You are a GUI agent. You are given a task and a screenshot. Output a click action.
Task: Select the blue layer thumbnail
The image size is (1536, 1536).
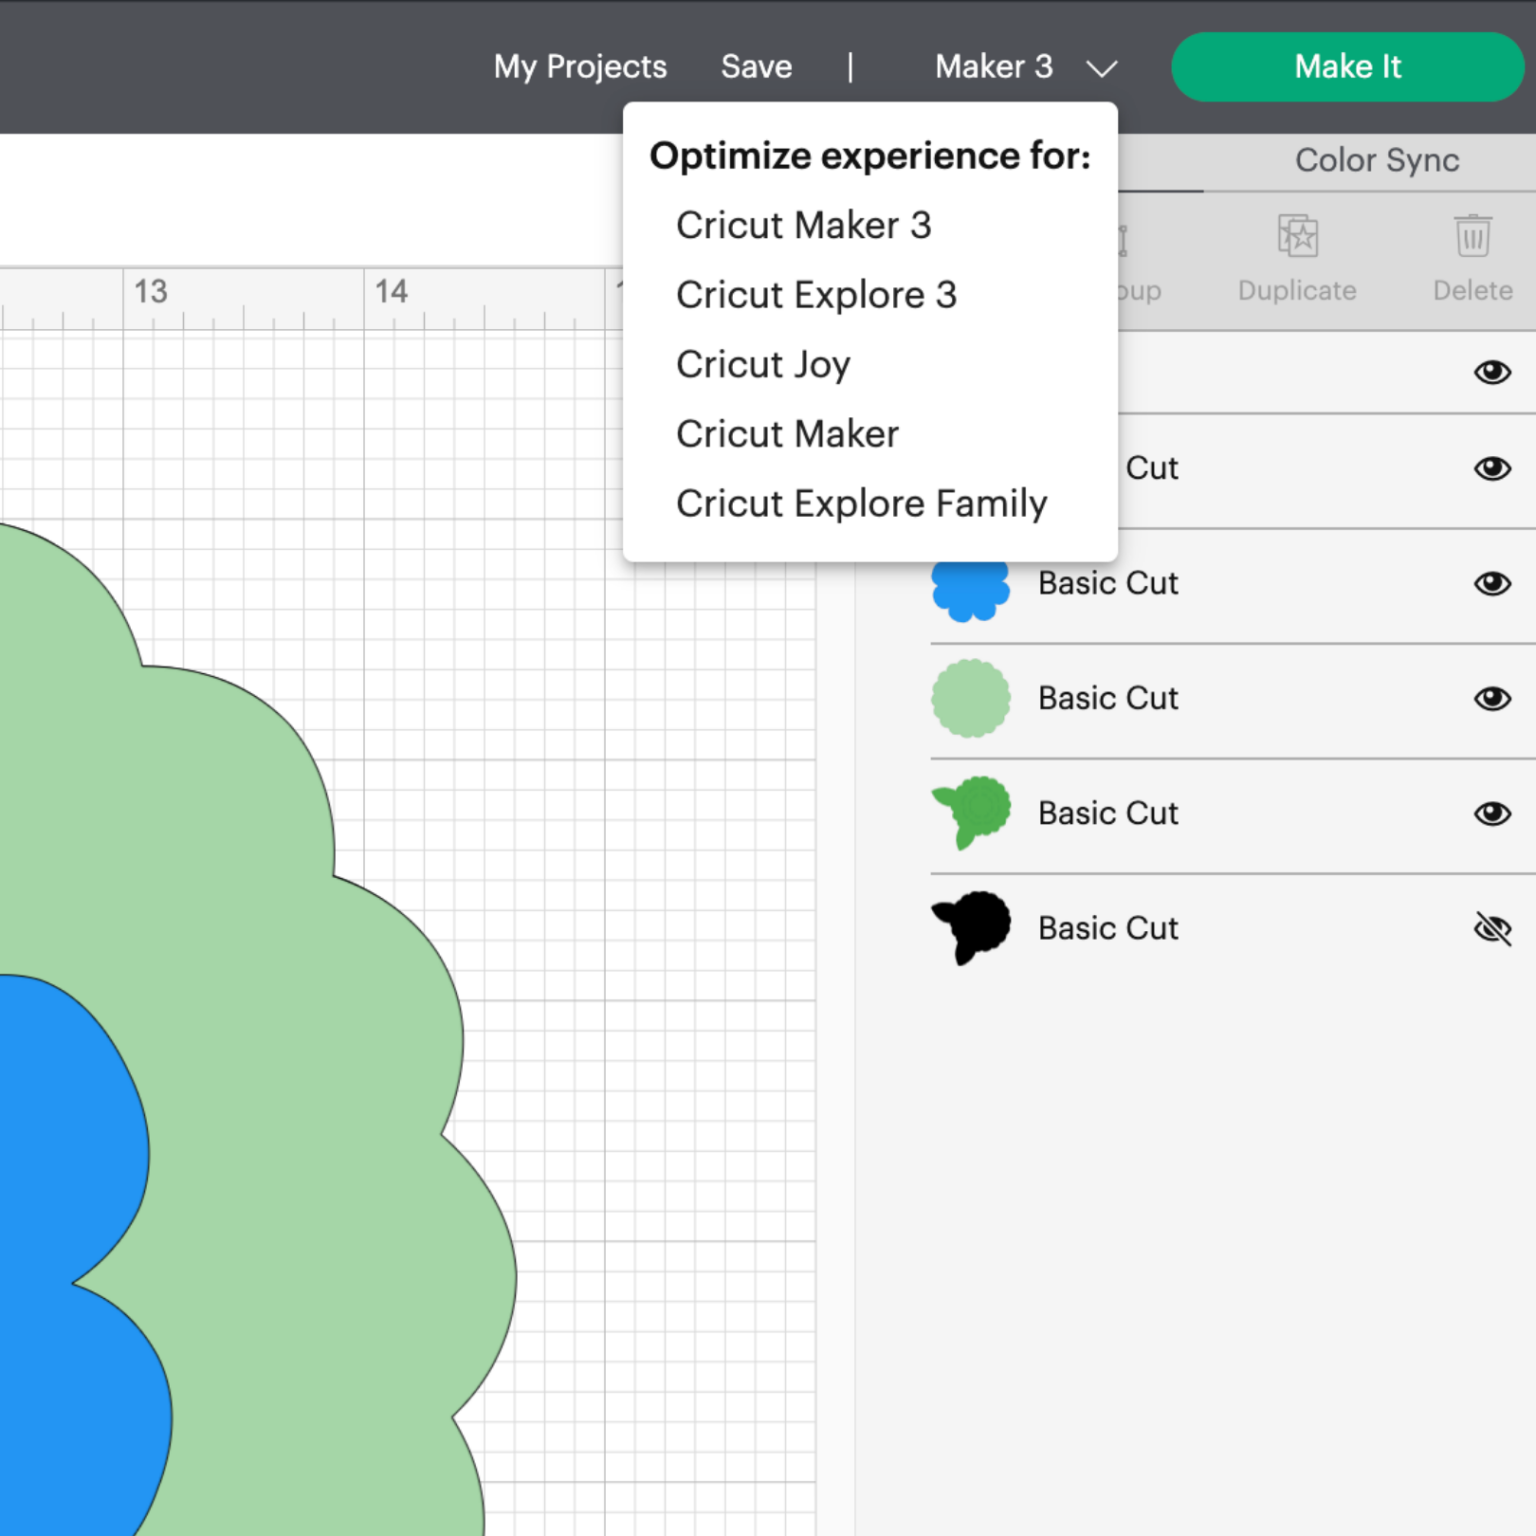[970, 591]
